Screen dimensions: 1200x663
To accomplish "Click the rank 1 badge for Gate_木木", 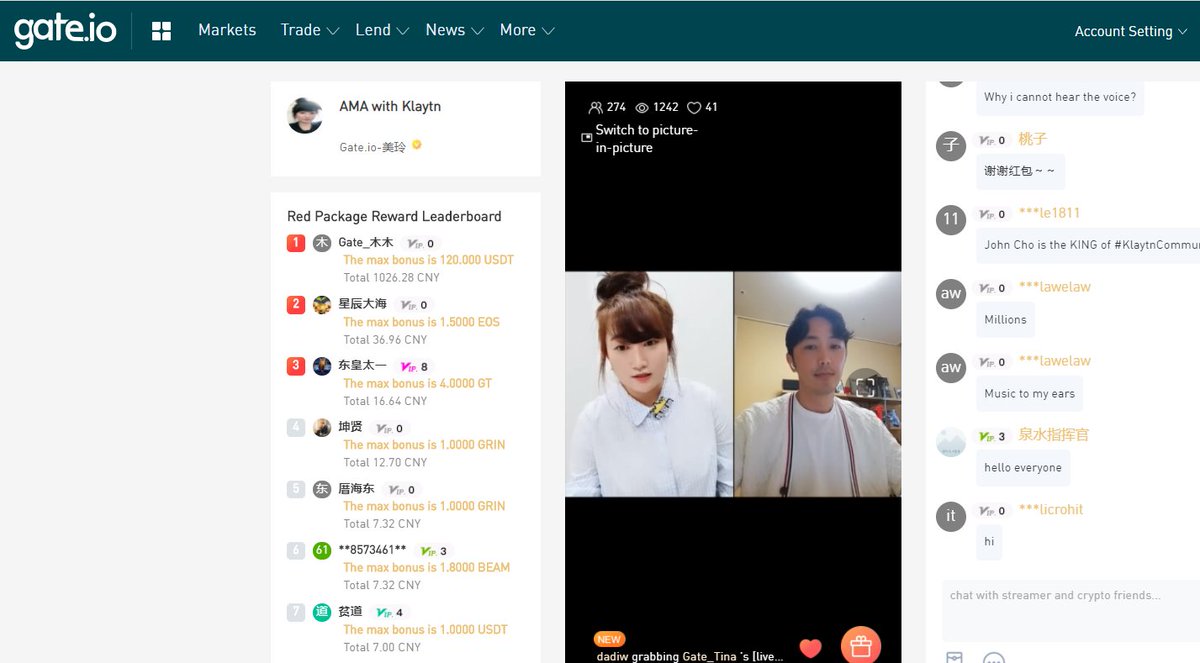I will [x=296, y=242].
